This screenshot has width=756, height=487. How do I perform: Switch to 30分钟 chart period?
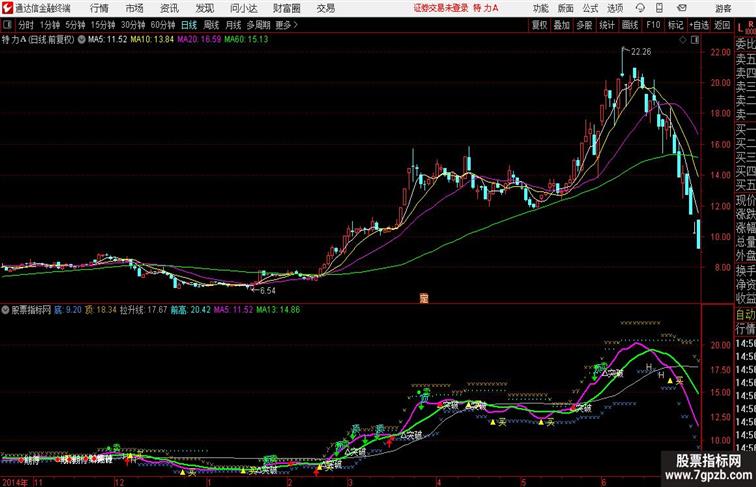[x=133, y=25]
